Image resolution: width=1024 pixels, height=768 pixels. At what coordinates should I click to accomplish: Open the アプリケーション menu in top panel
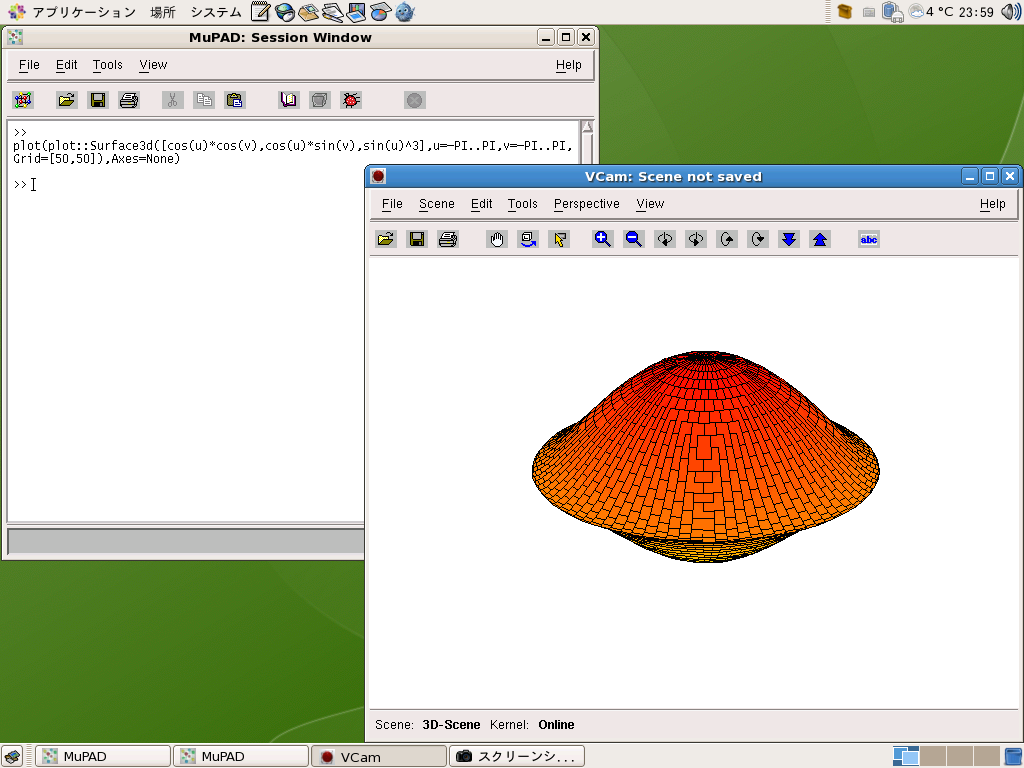point(83,12)
